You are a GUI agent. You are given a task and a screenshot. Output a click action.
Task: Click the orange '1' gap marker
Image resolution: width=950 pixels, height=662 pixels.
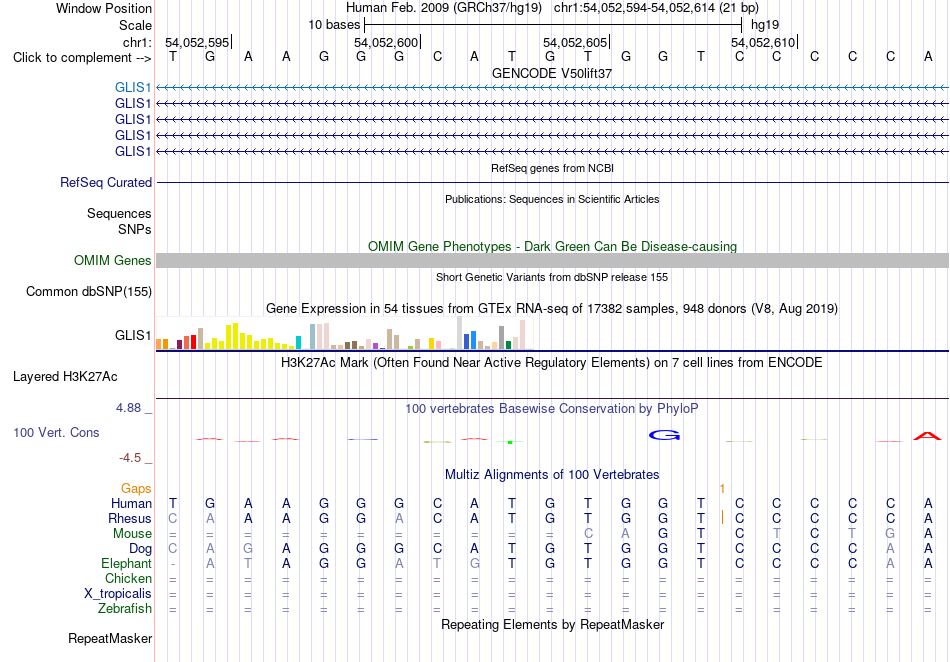click(722, 488)
